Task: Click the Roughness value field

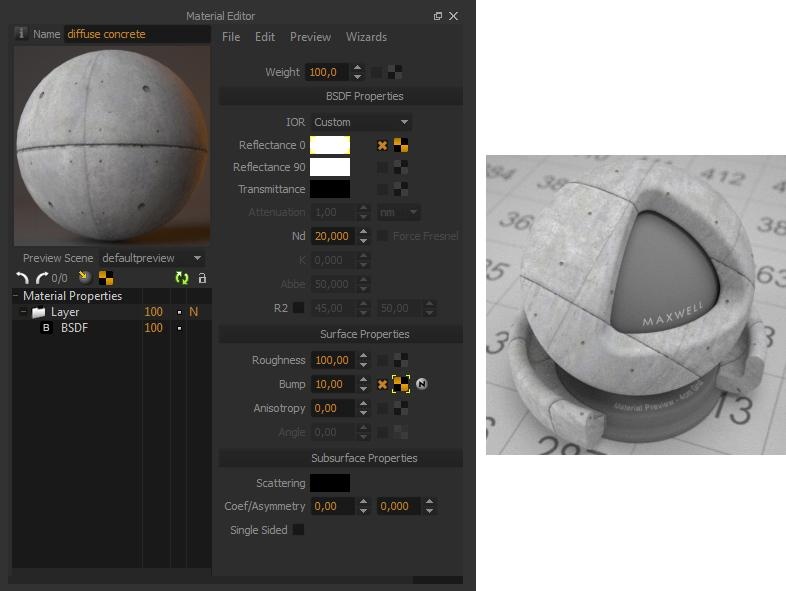Action: [331, 360]
